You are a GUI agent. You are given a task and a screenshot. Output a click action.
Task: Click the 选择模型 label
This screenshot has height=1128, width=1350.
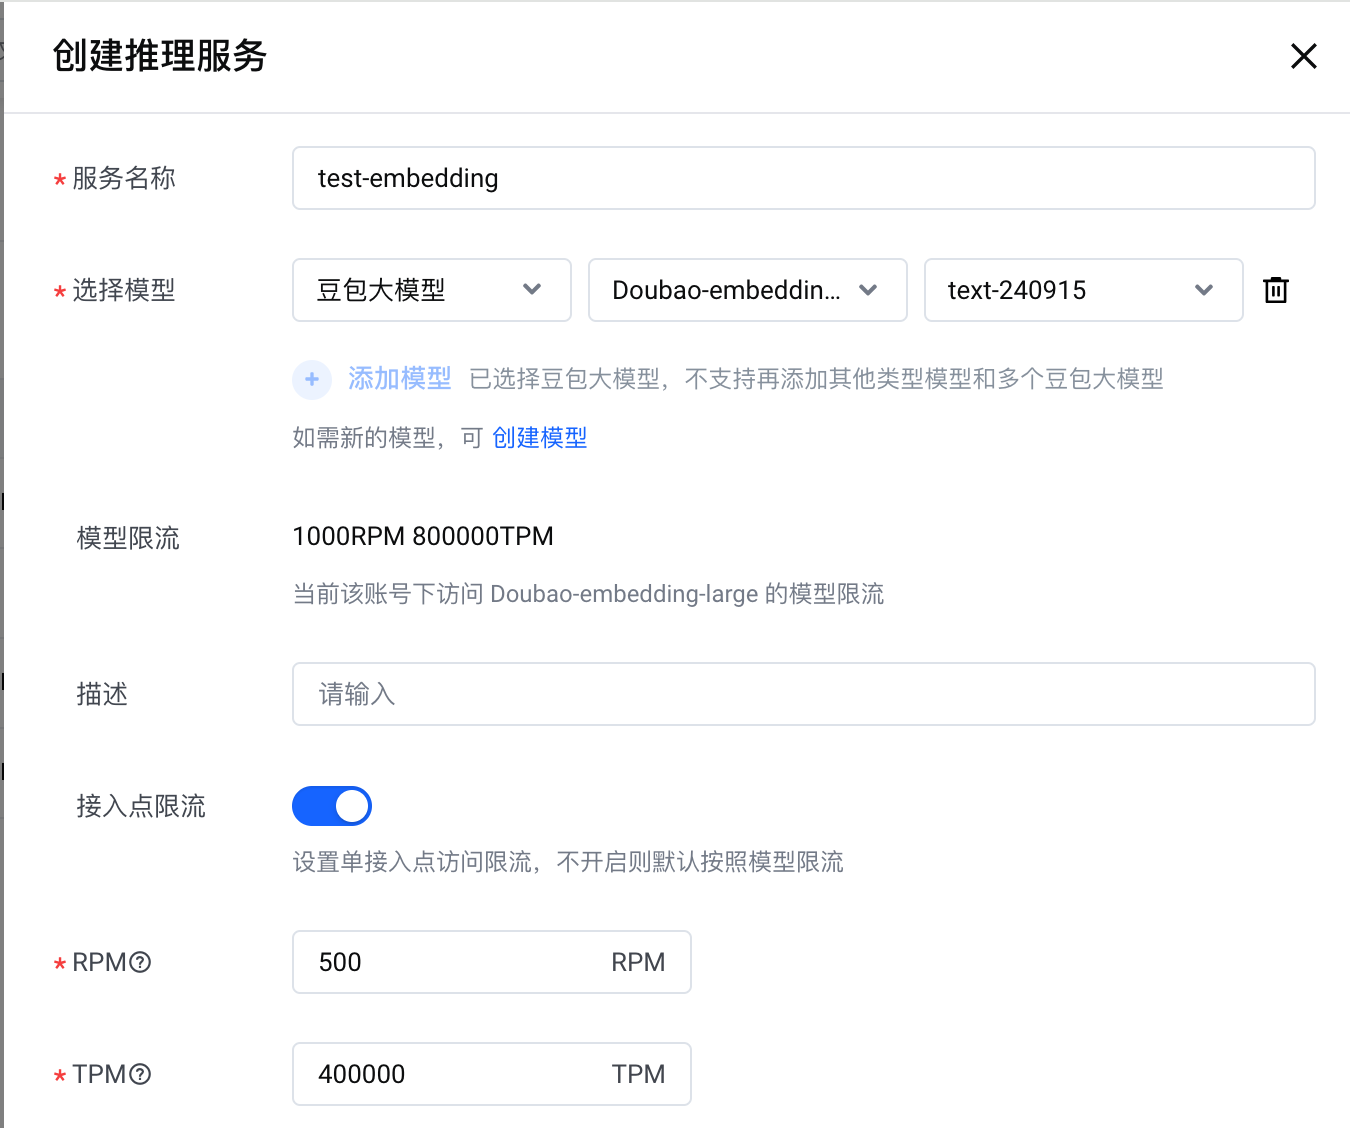pyautogui.click(x=124, y=290)
